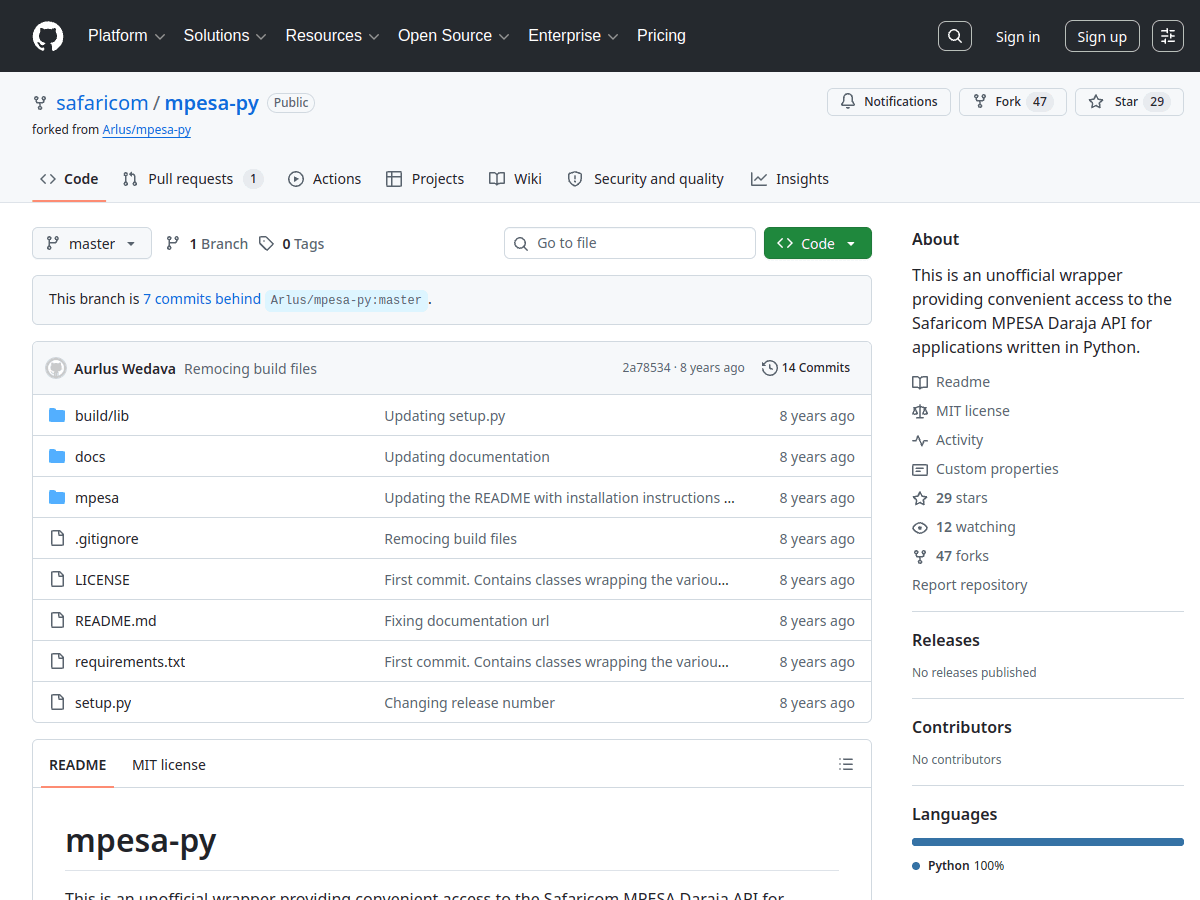
Task: Click the book icon beside Readme
Action: click(x=920, y=382)
